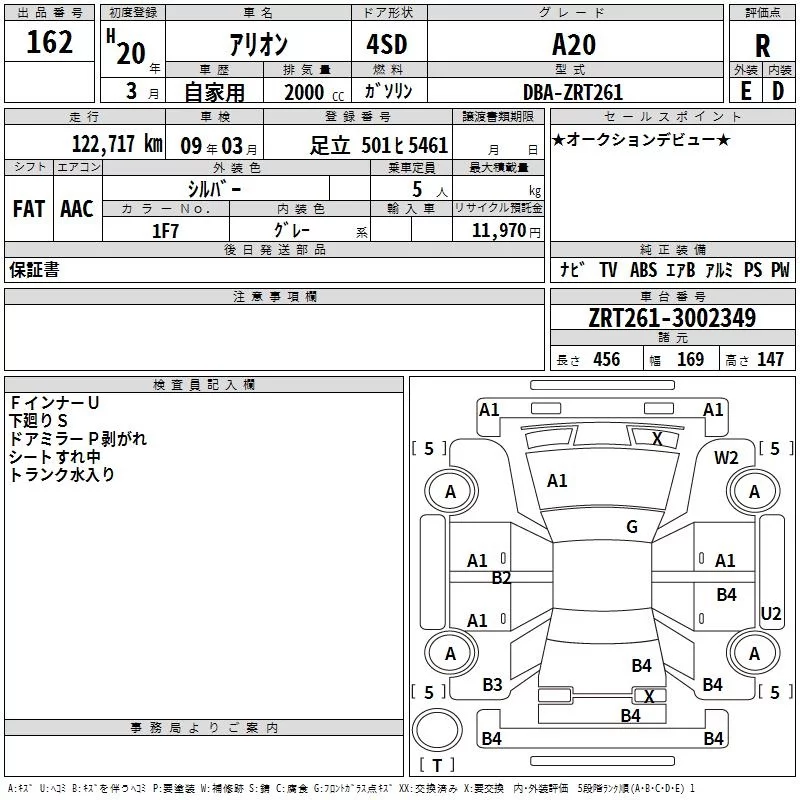The width and height of the screenshot is (800, 800).
Task: Select the overall score R
Action: pyautogui.click(x=762, y=46)
